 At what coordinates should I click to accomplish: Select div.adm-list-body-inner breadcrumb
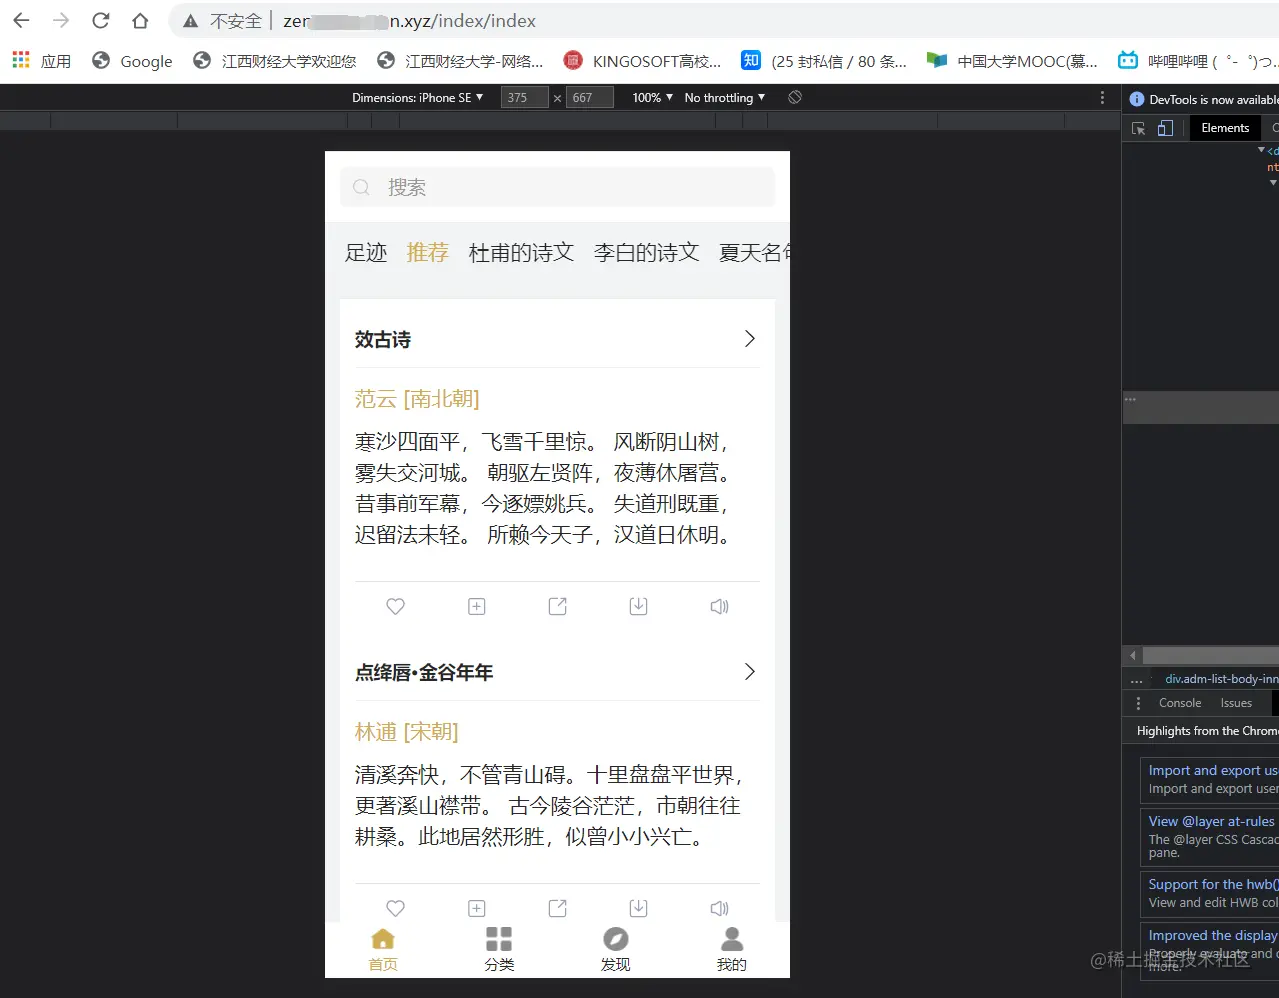[x=1221, y=679]
